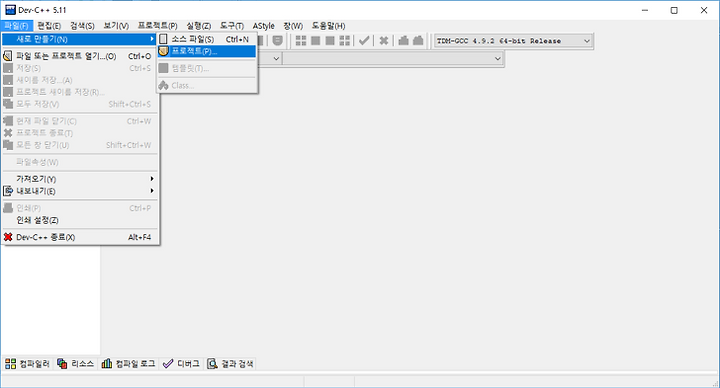This screenshot has height=388, width=720.
Task: Open the 창(W) menu
Action: click(293, 26)
